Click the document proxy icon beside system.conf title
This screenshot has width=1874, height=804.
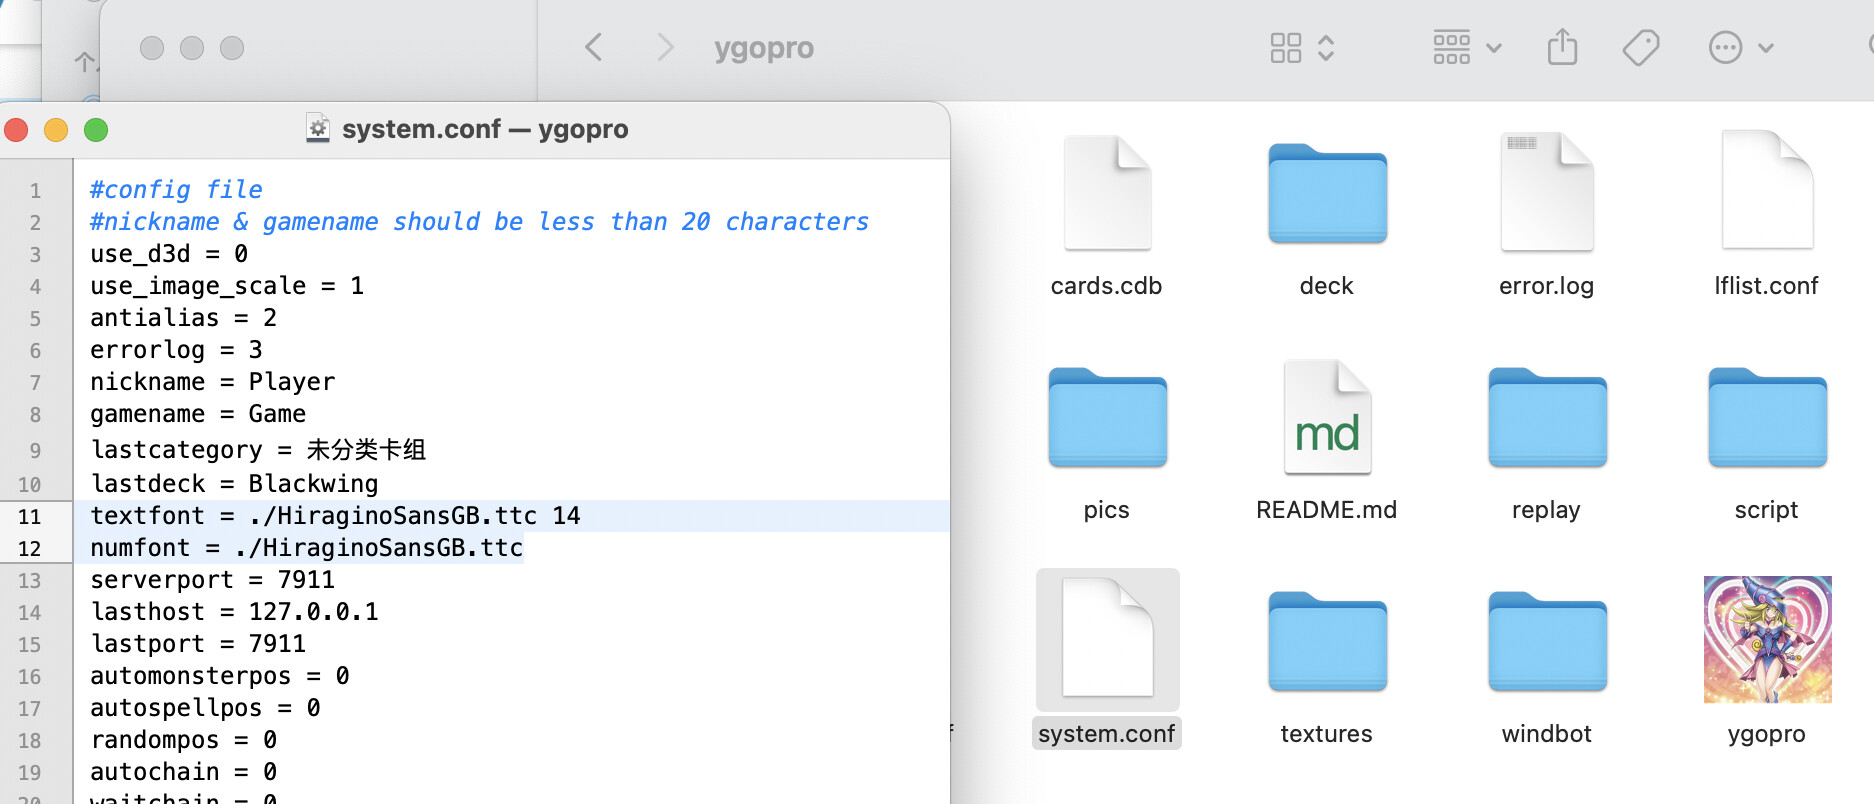coord(318,128)
